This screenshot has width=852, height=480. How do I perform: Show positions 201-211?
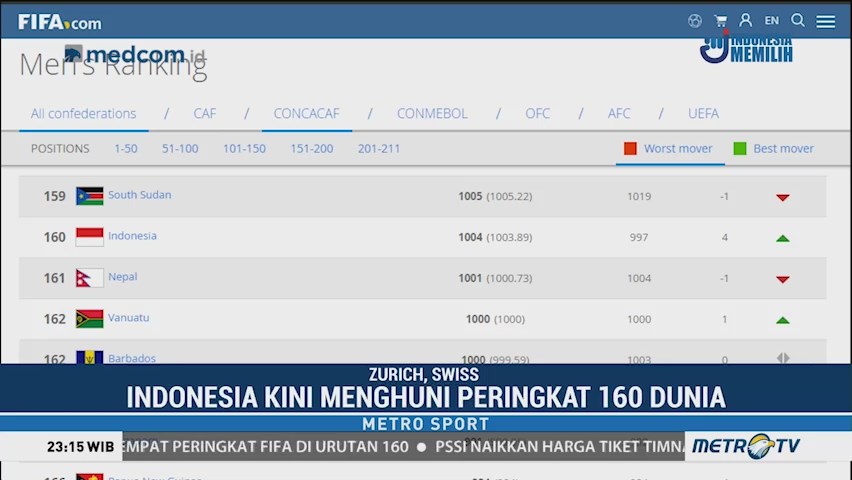click(x=379, y=148)
